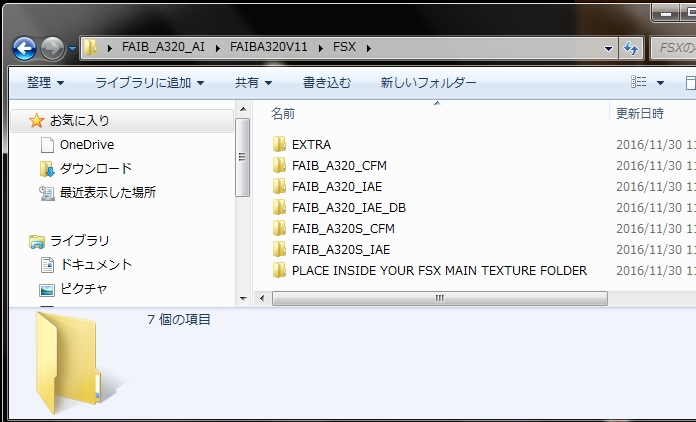Click file list horizontal scroll left arrow
696x422 pixels.
[x=262, y=298]
